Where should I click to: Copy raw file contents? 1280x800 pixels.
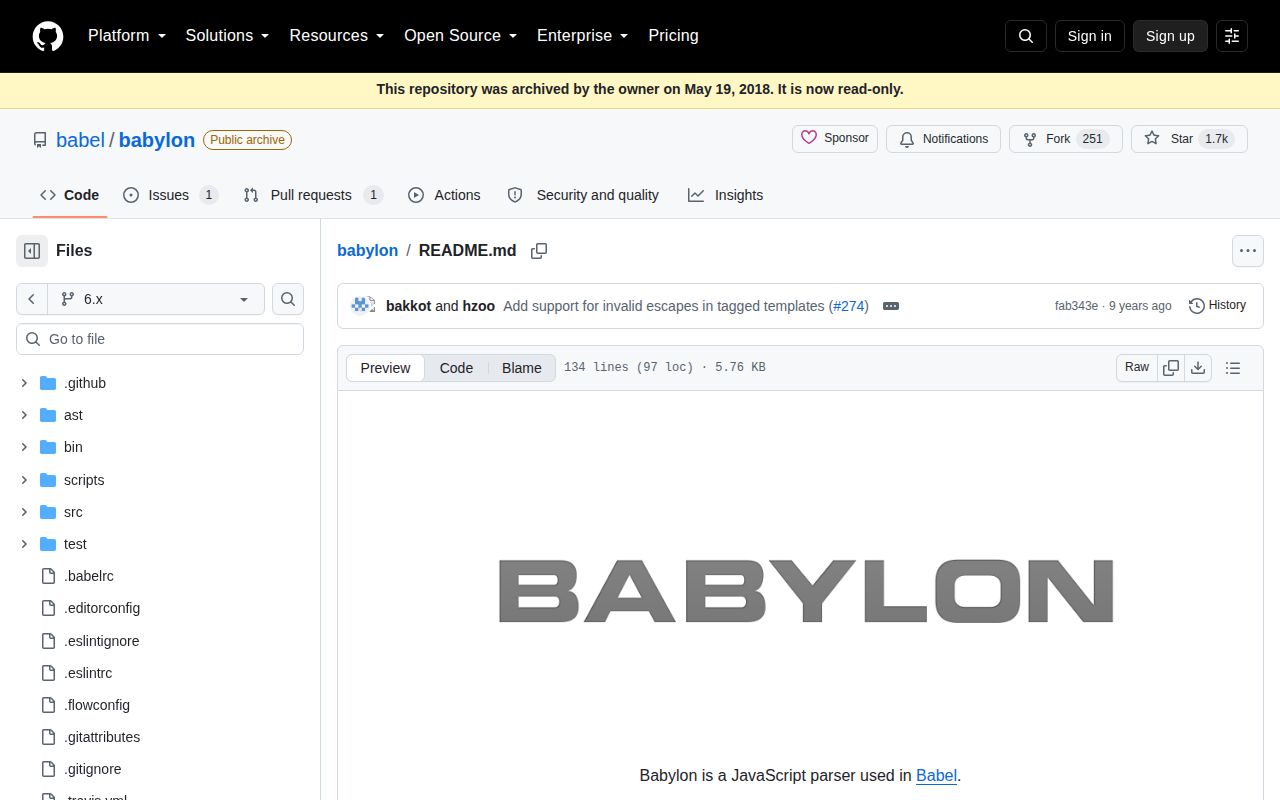click(1171, 368)
